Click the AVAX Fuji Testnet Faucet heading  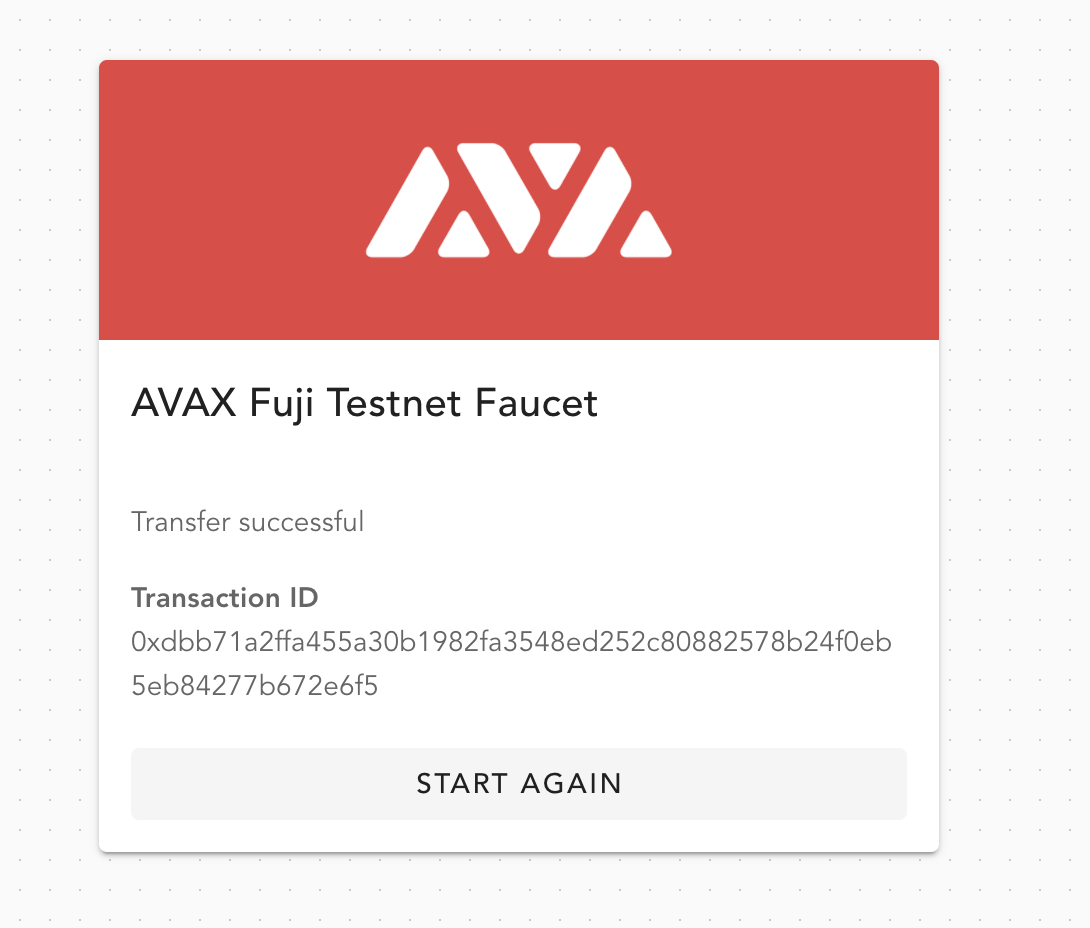[364, 403]
